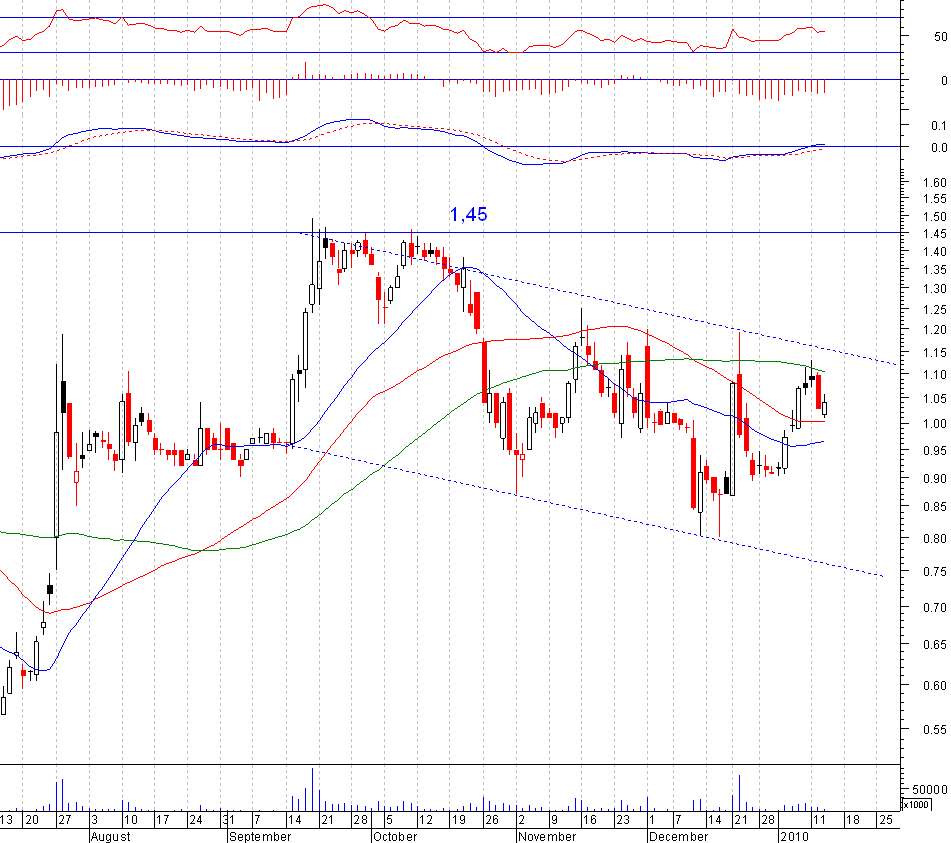Pick the October month label
The width and height of the screenshot is (951, 843).
coord(395,836)
